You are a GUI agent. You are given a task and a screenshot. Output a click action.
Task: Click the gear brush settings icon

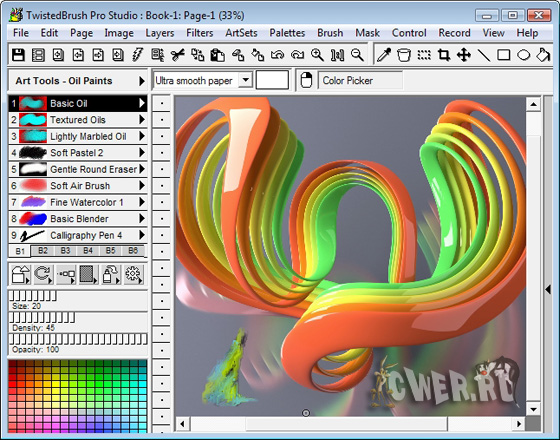pos(134,274)
